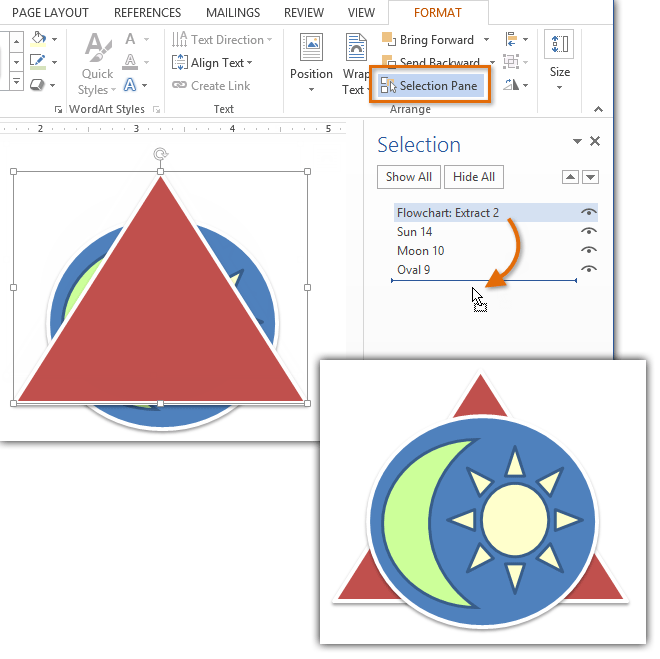Click the Group Objects icon
Screen dimensions: 660x659
pyautogui.click(x=511, y=62)
